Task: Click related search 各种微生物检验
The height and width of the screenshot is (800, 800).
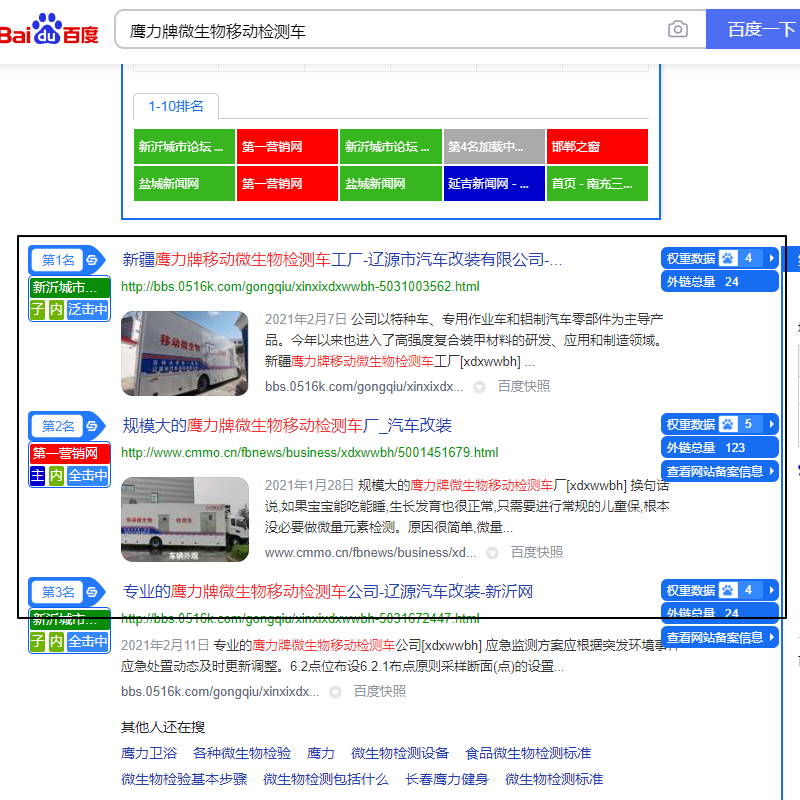Action: click(x=242, y=753)
